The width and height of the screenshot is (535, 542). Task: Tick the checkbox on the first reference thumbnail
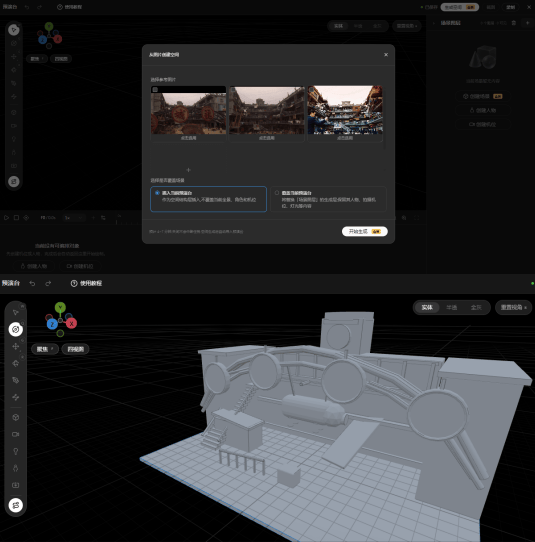point(155,90)
